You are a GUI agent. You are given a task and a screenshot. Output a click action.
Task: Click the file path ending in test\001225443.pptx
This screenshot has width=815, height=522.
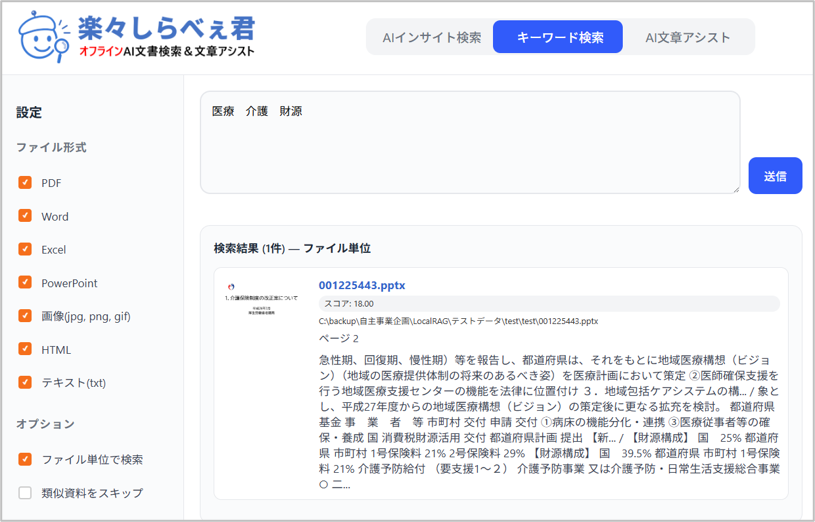click(458, 321)
